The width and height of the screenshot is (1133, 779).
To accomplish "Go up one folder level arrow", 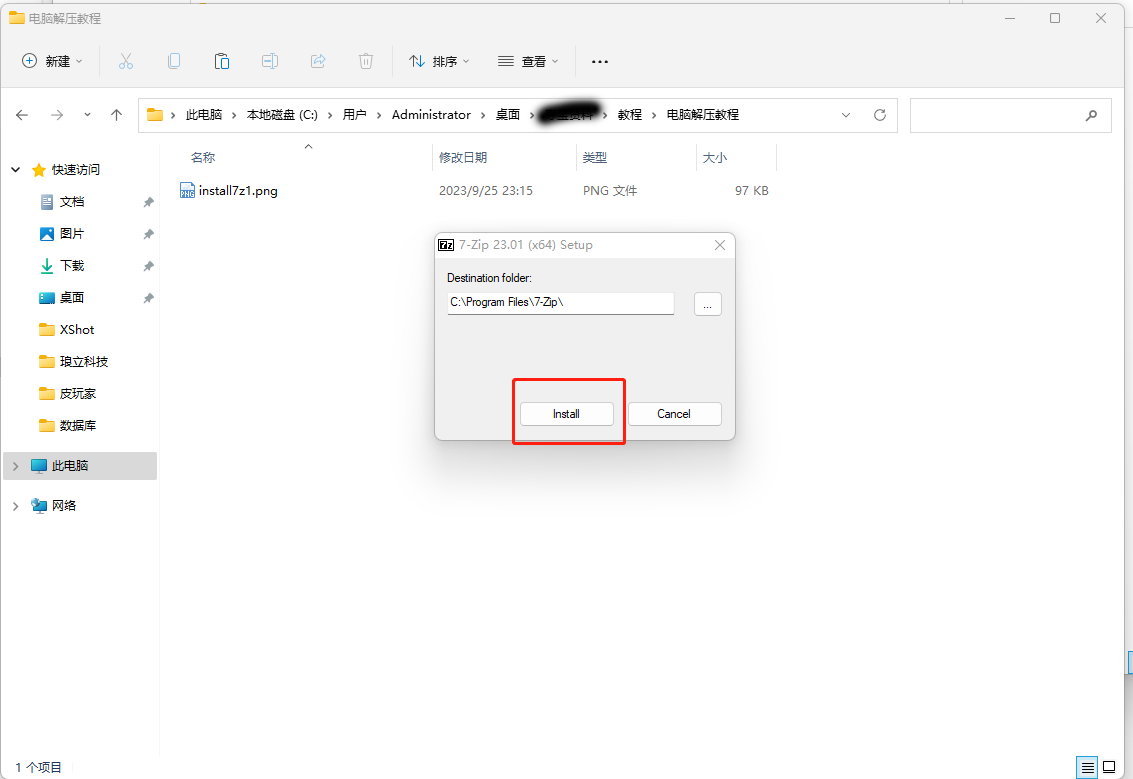I will point(116,115).
